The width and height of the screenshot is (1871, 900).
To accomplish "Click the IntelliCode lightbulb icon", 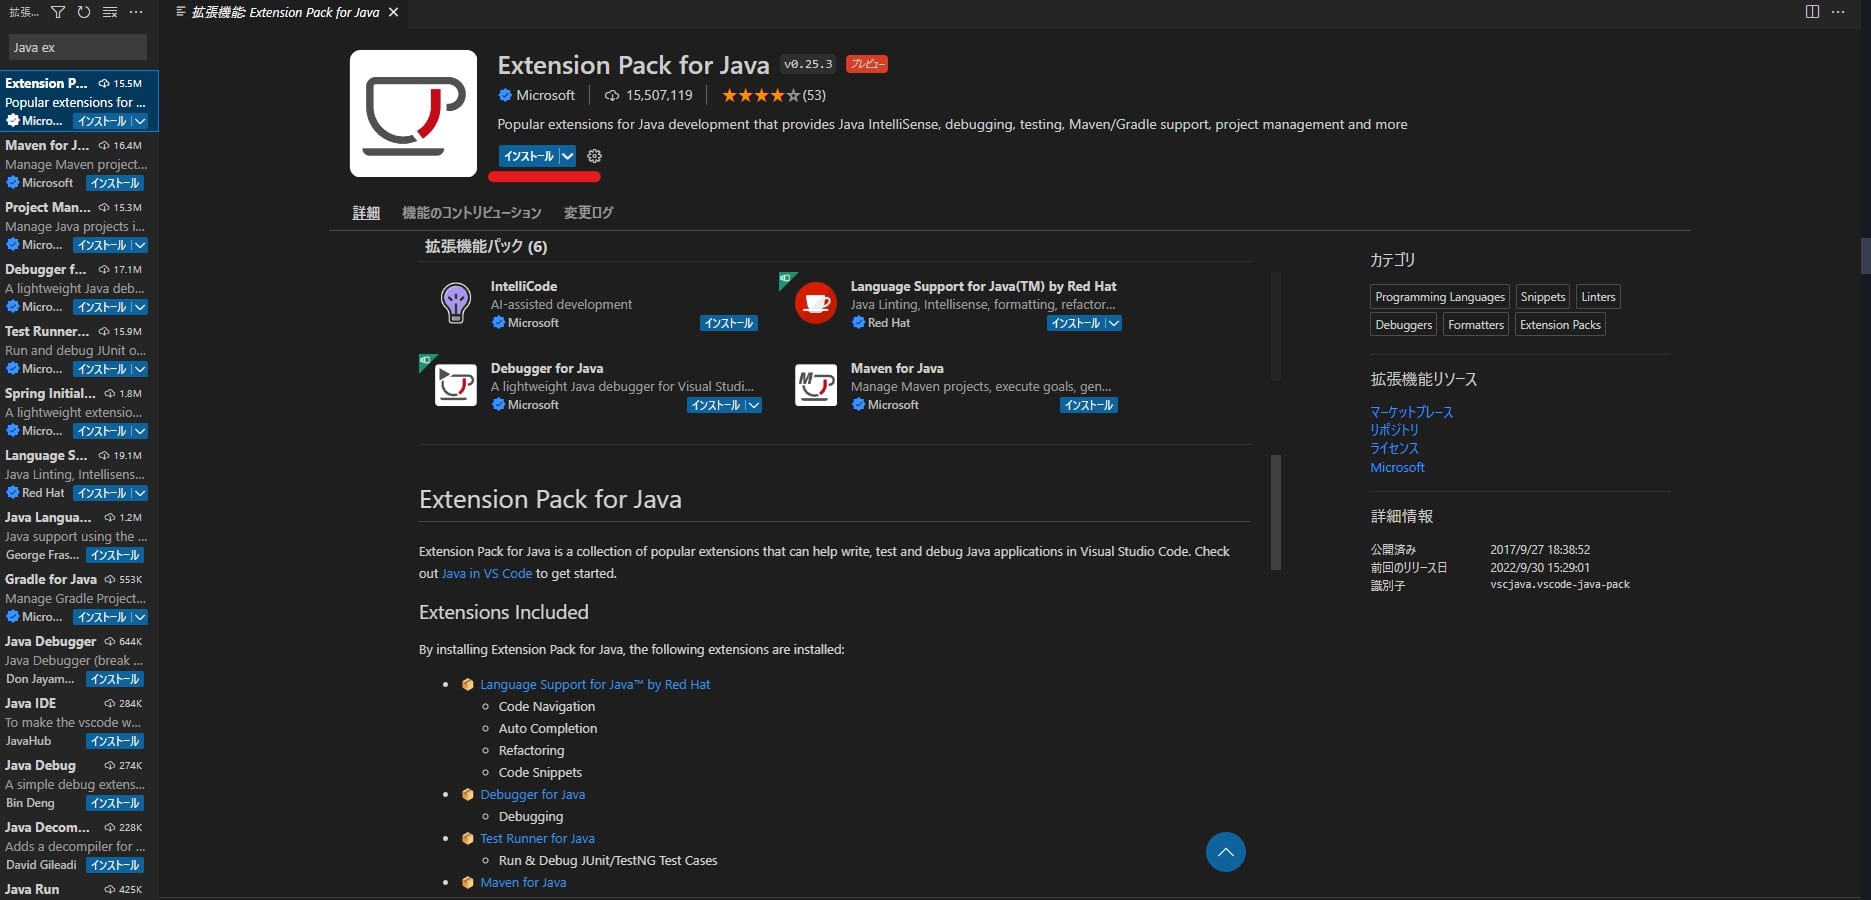I will click(456, 303).
